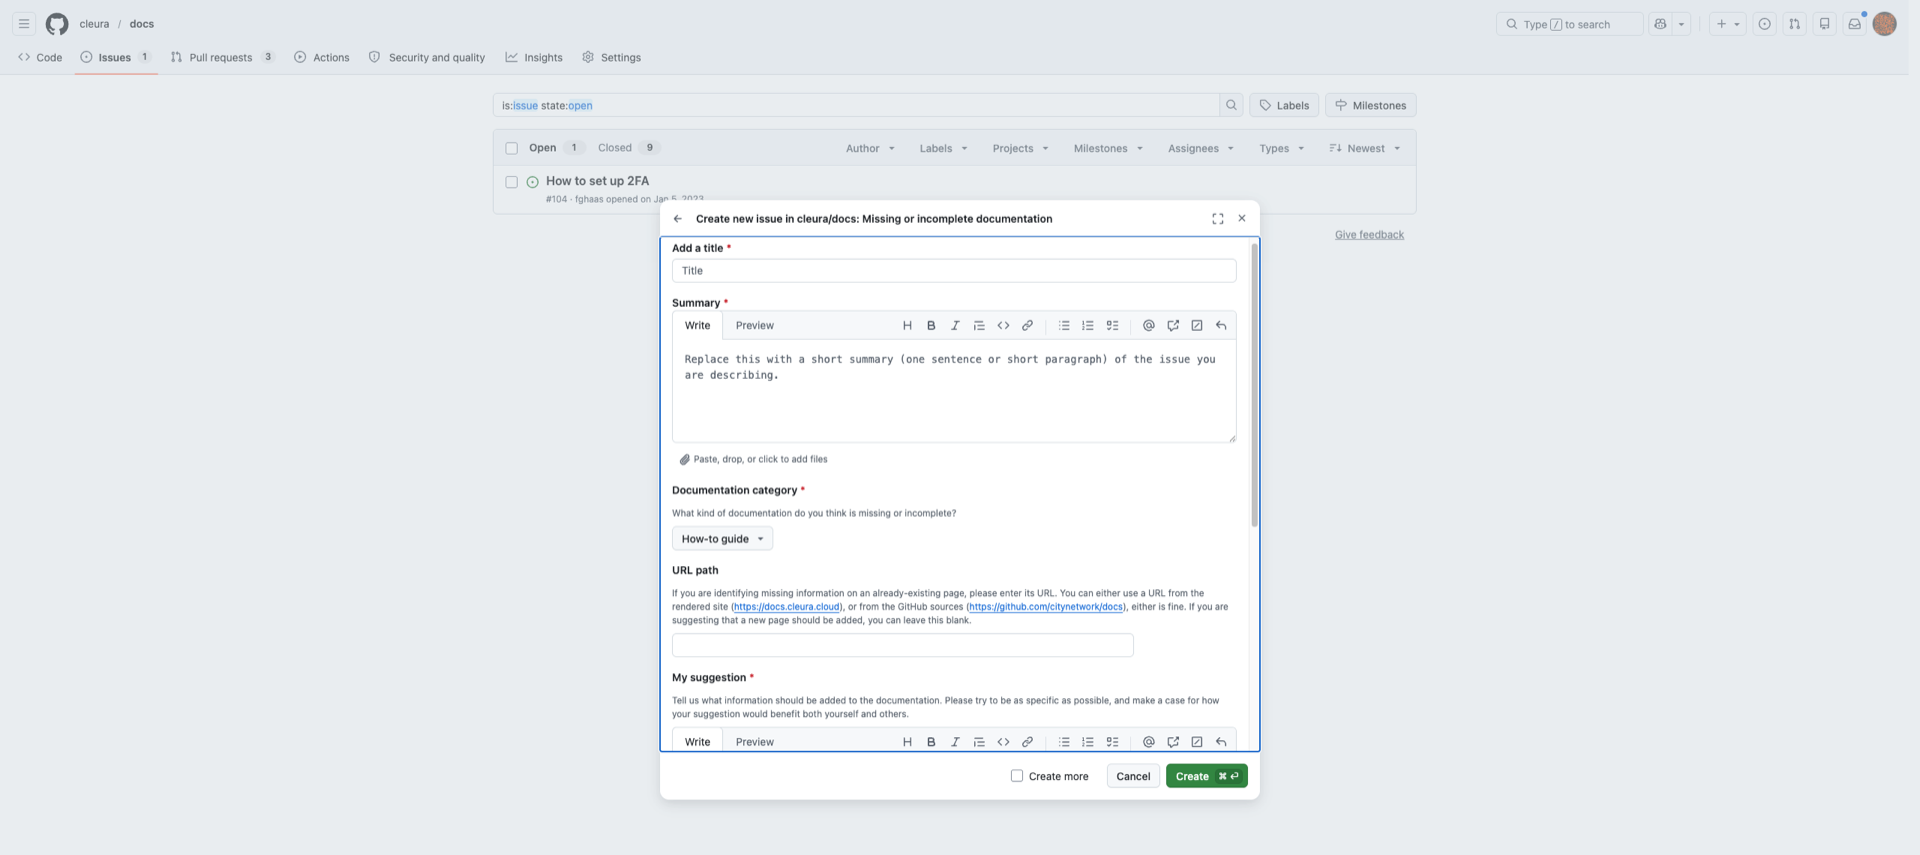Open the repository Settings tab

coord(612,57)
